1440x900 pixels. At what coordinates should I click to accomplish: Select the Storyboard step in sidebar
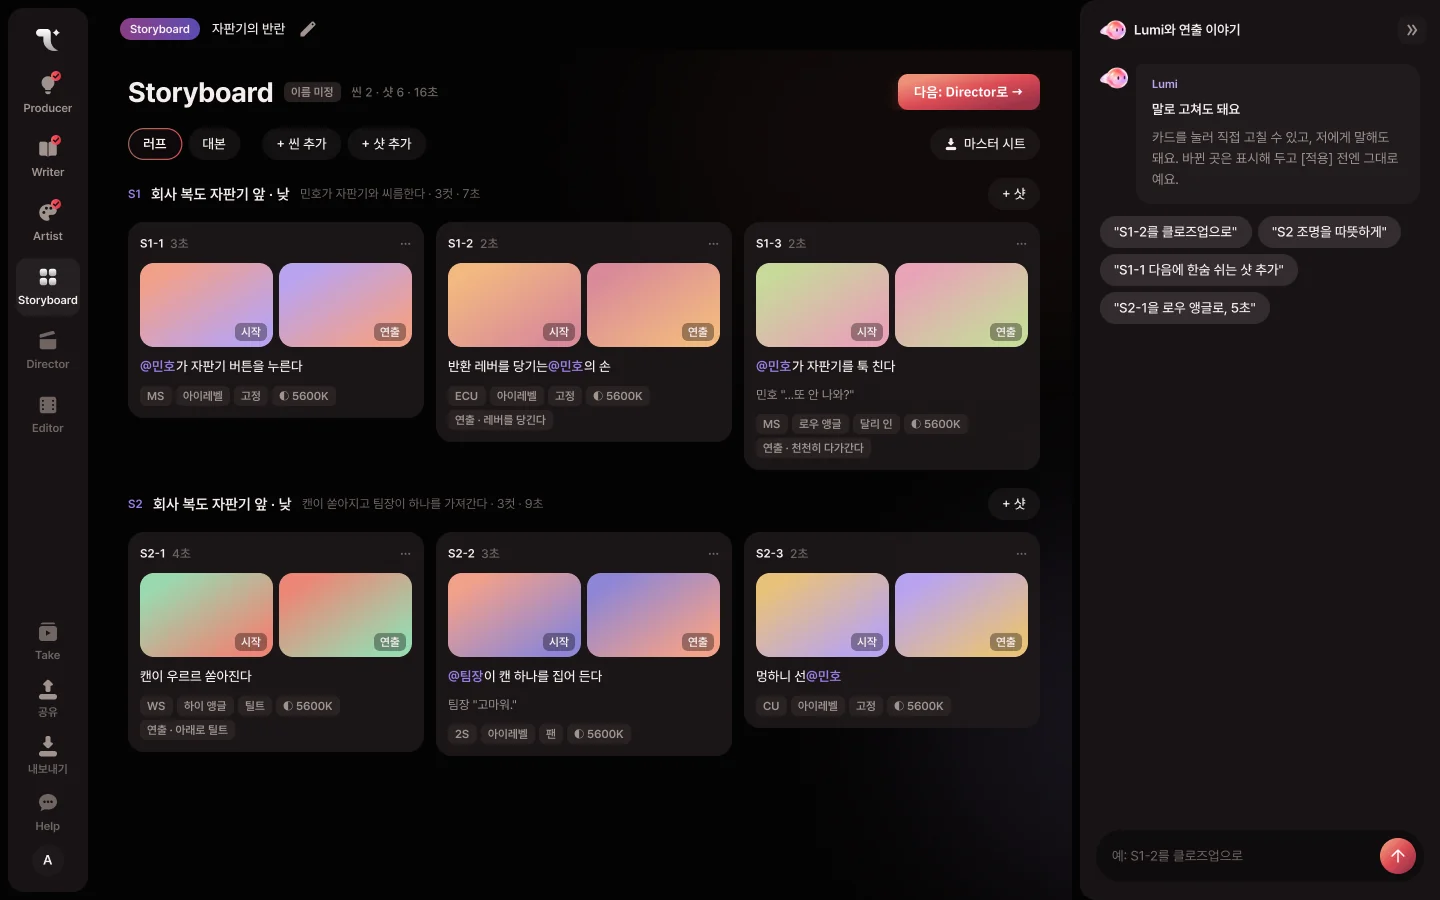[x=48, y=286]
